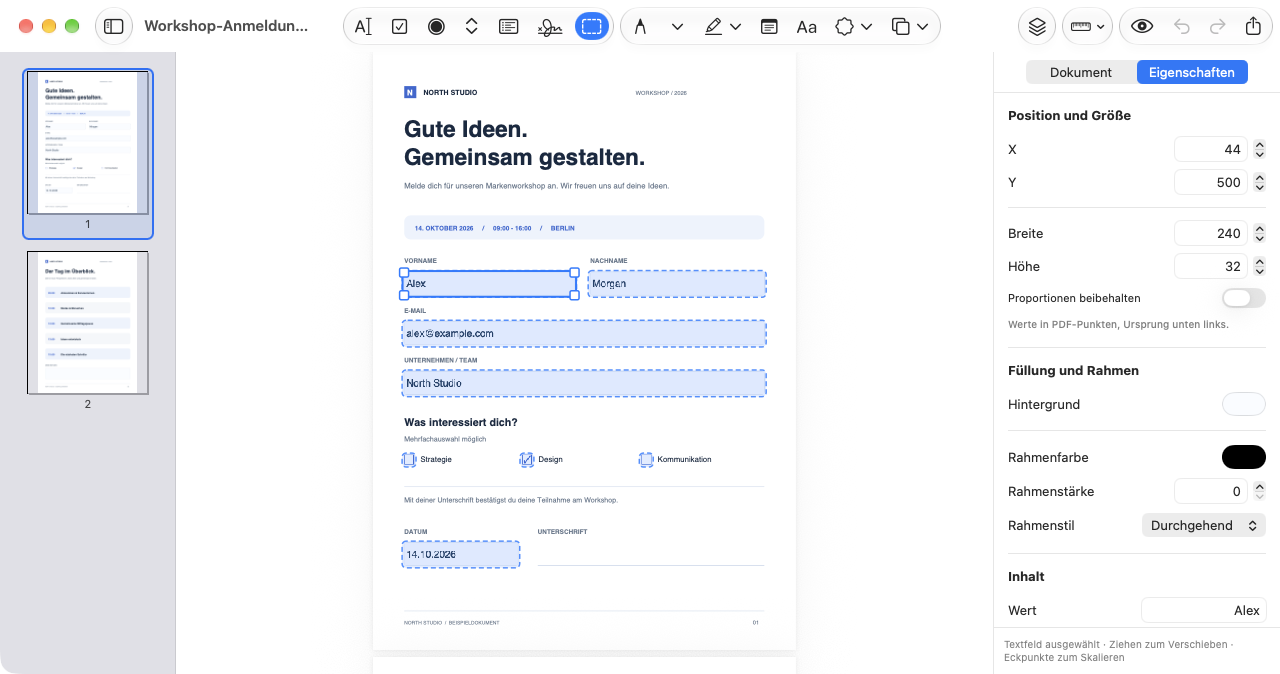Select the text field tool
Viewport: 1280px width, 674px height.
[x=363, y=27]
